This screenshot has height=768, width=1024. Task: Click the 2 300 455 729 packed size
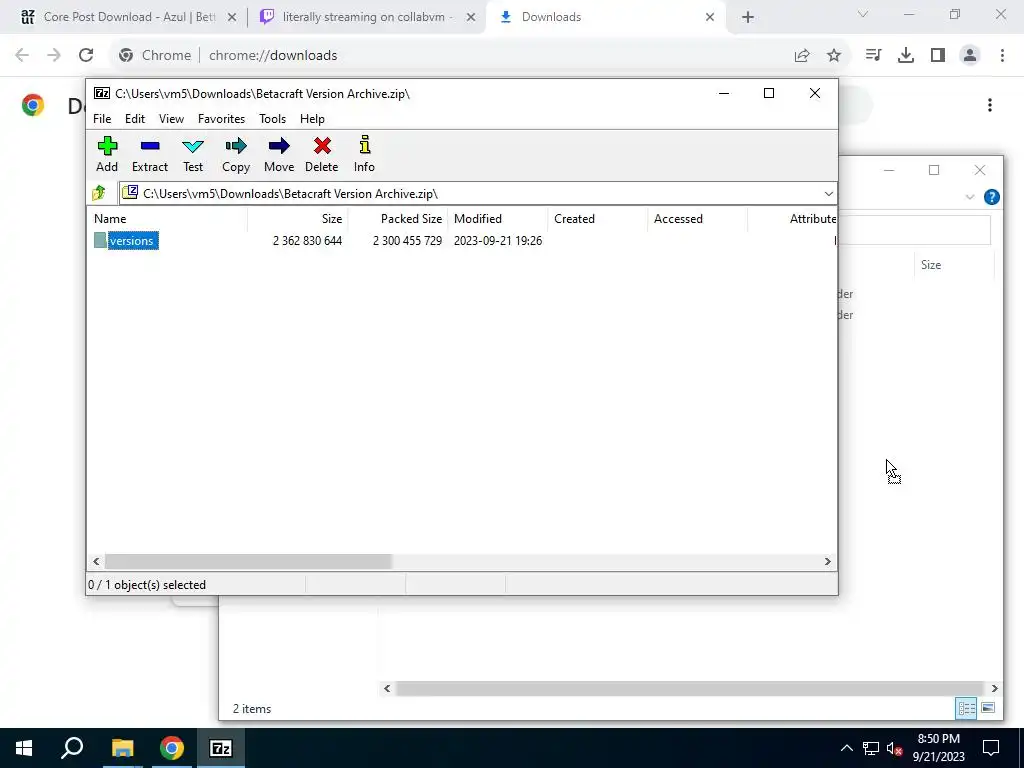pyautogui.click(x=407, y=240)
